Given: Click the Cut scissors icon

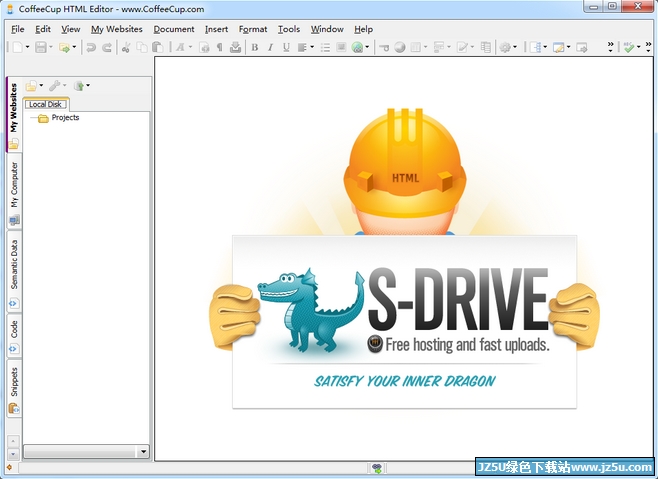Looking at the screenshot, I should pyautogui.click(x=125, y=48).
